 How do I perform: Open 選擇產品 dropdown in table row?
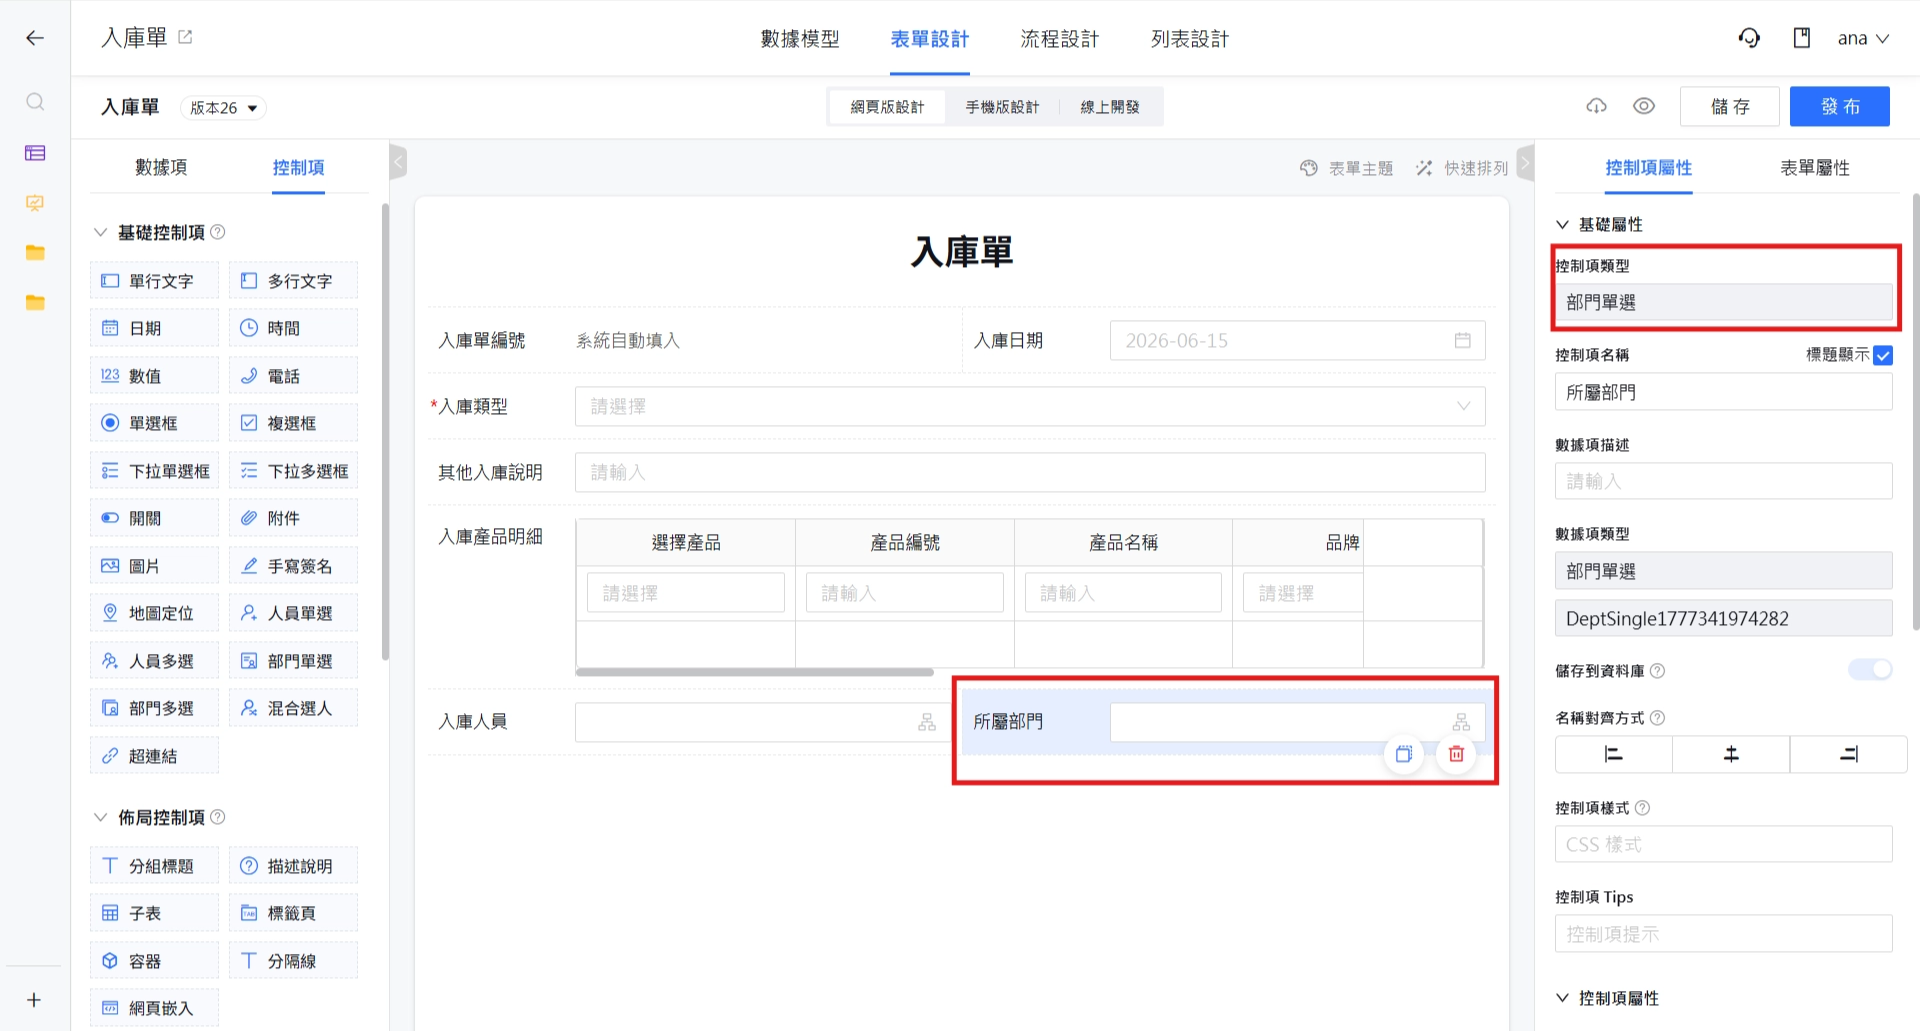[686, 593]
